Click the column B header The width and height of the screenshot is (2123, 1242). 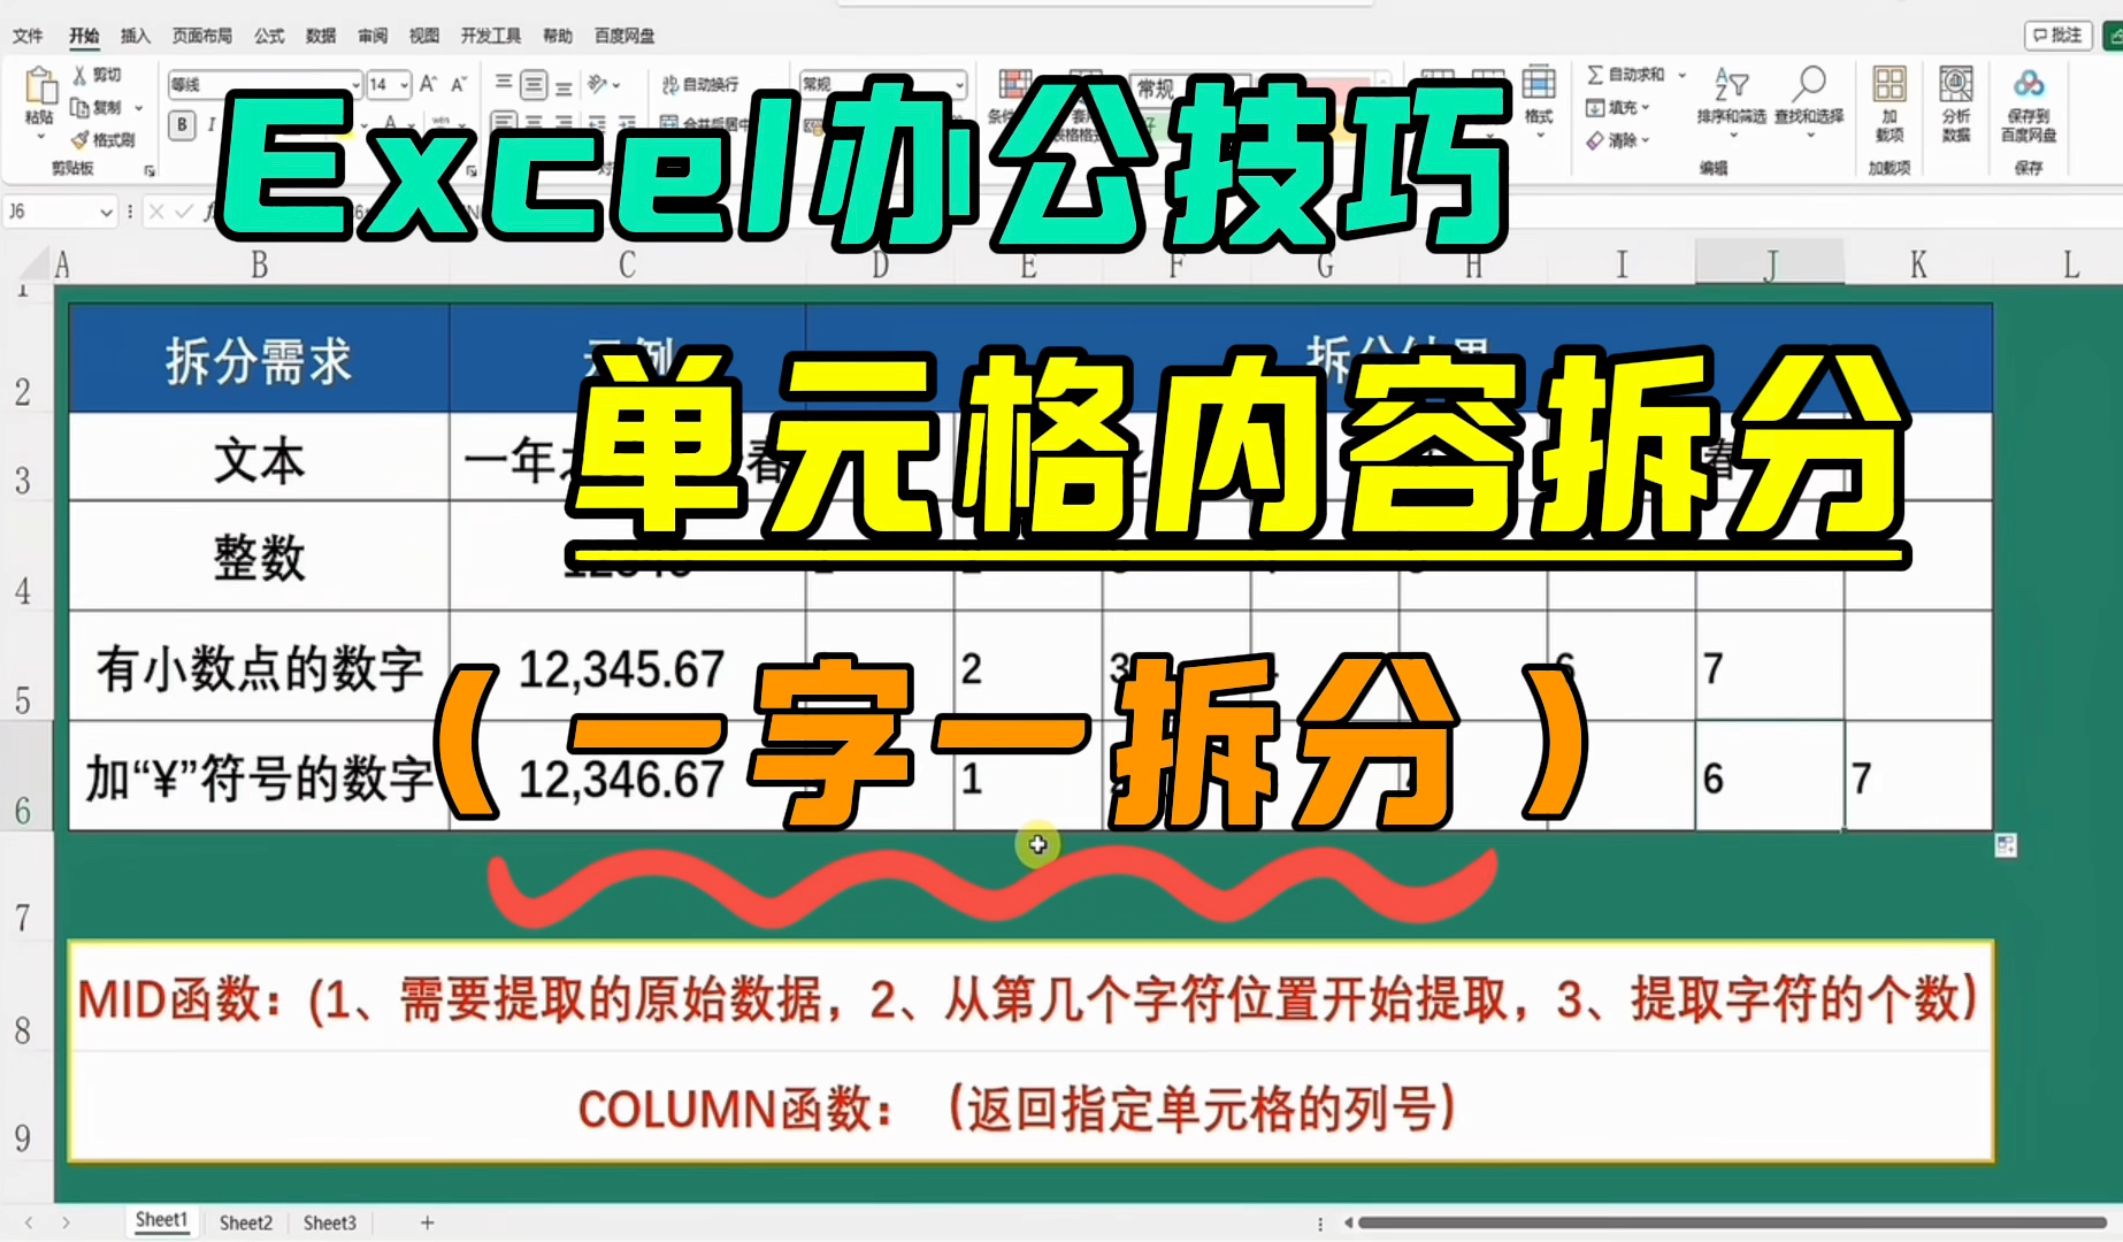pyautogui.click(x=259, y=264)
